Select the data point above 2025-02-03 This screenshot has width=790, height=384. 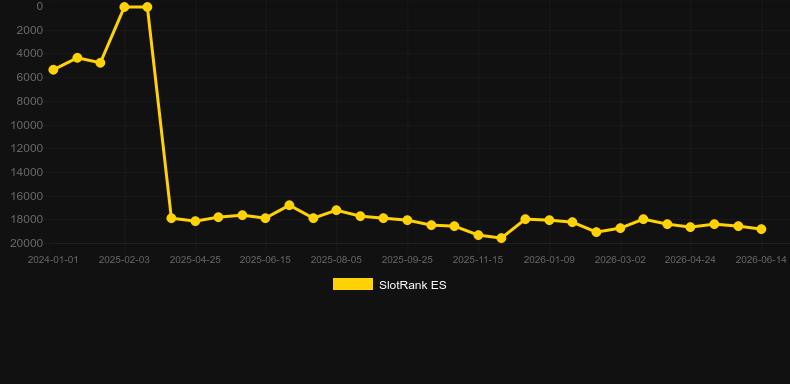tap(124, 7)
